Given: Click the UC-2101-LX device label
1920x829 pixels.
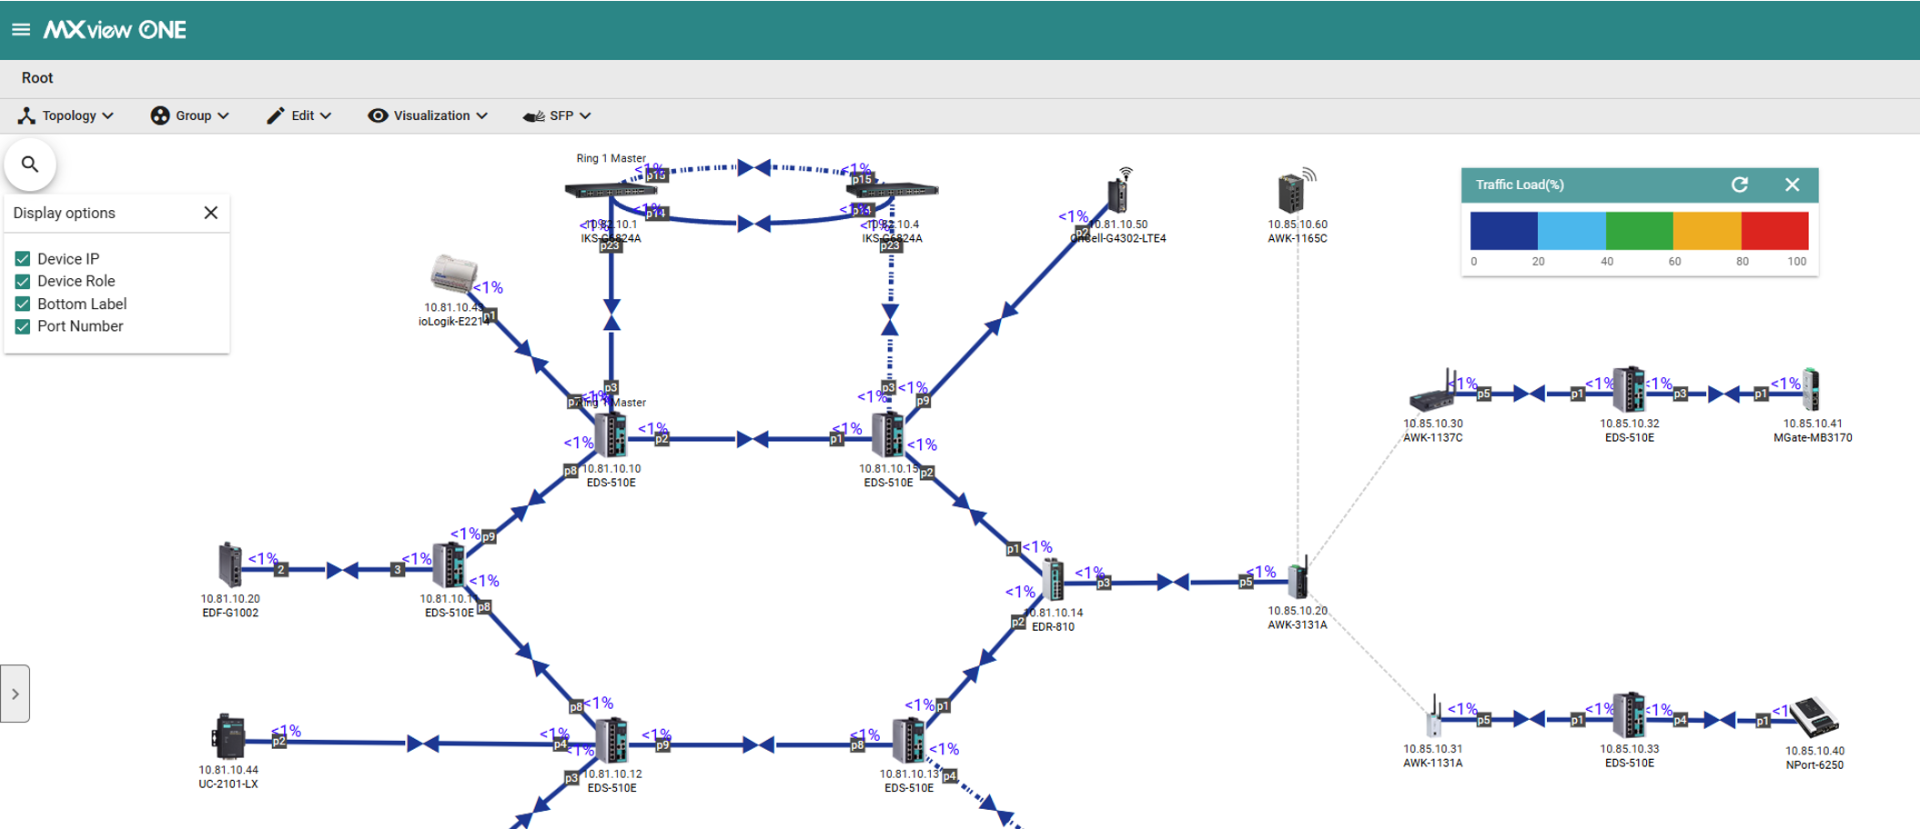Looking at the screenshot, I should coord(228,784).
